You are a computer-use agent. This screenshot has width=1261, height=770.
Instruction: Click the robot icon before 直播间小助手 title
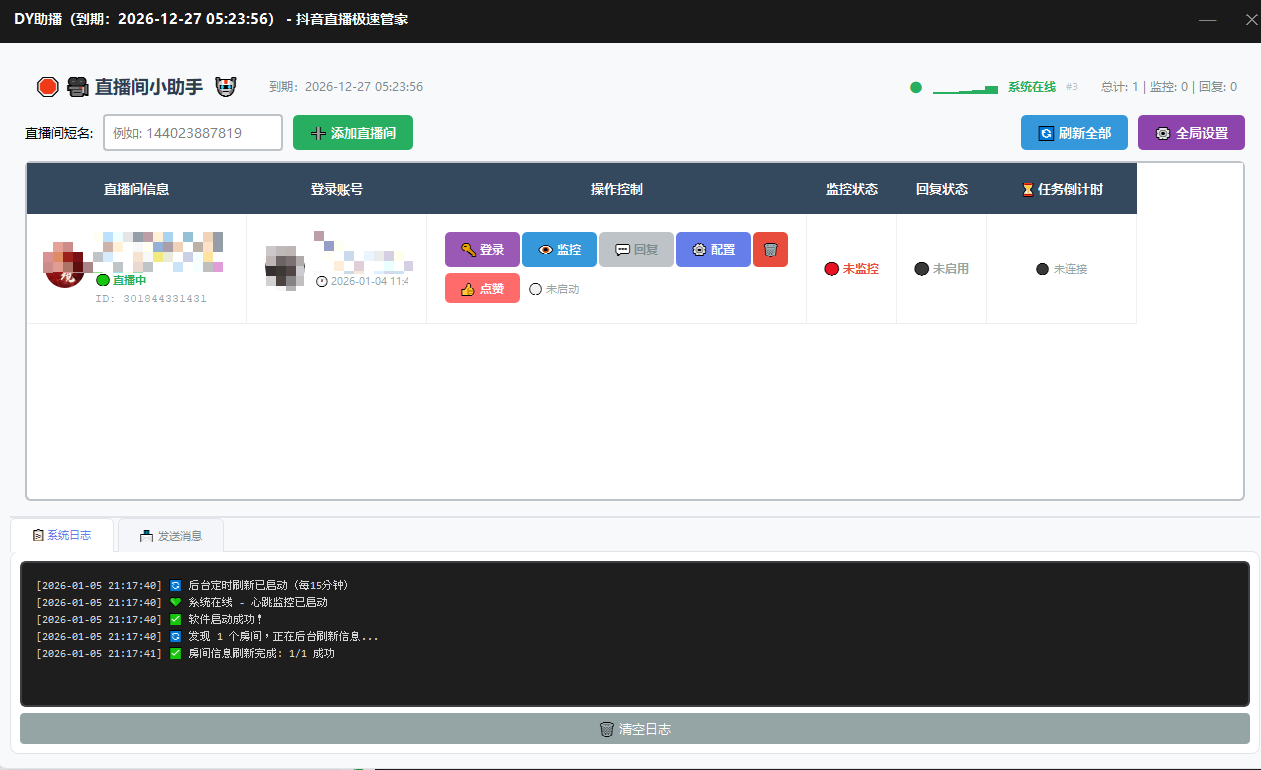click(78, 87)
